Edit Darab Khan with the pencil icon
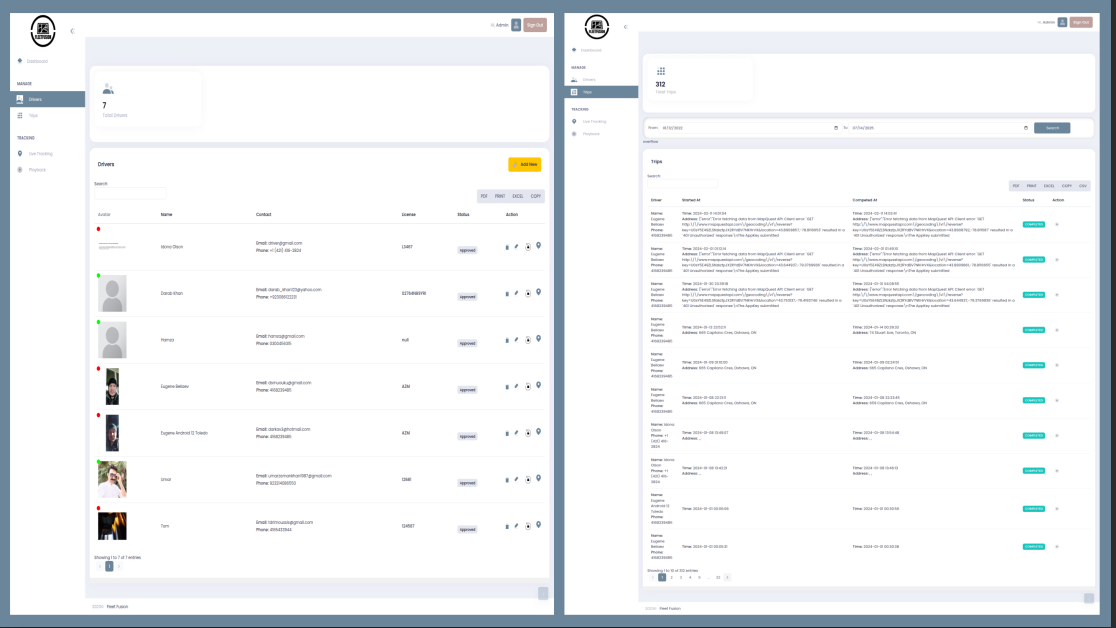This screenshot has height=628, width=1116. [x=517, y=294]
